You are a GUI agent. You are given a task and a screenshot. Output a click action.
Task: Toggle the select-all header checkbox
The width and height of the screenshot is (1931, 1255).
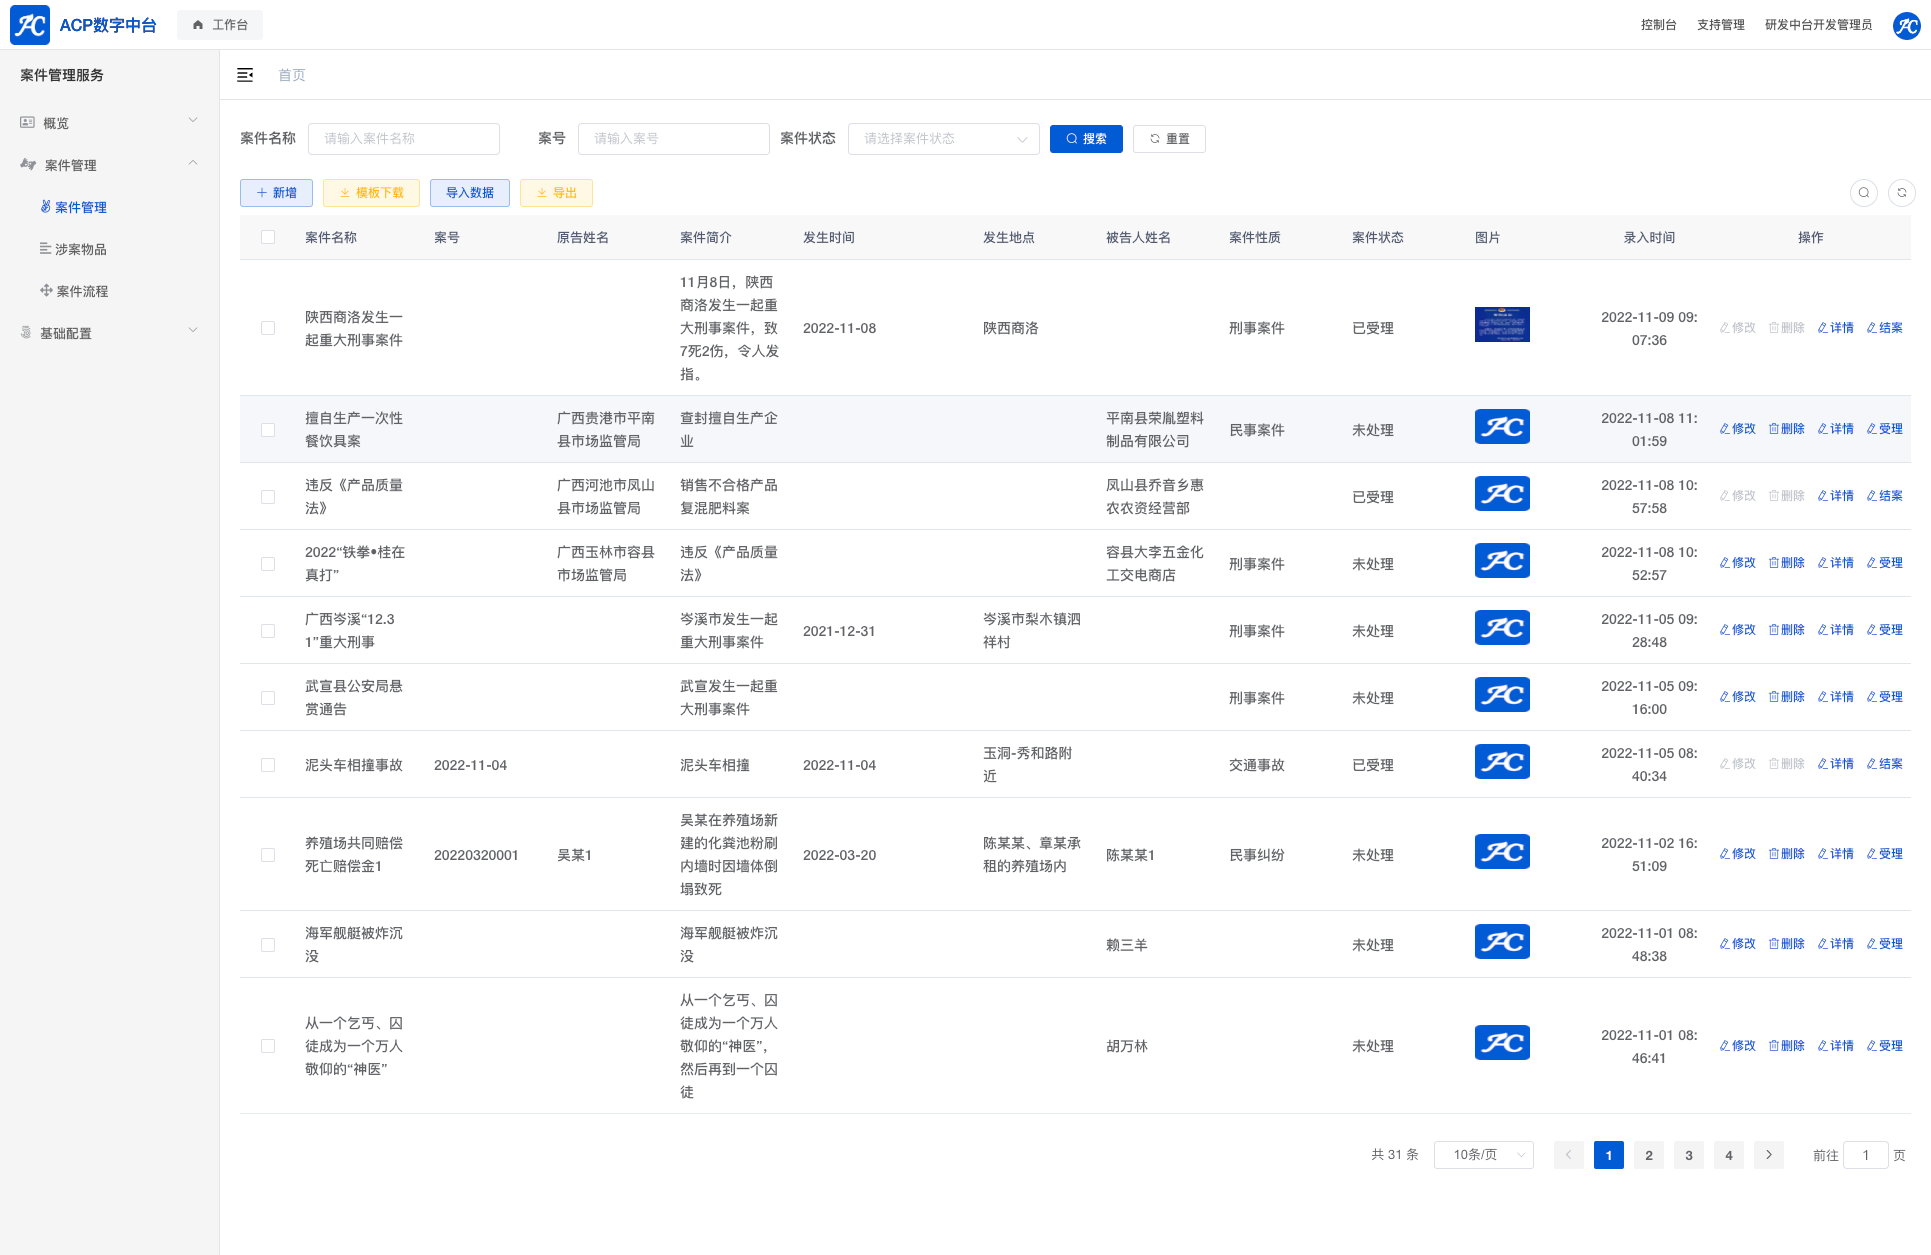[x=268, y=237]
